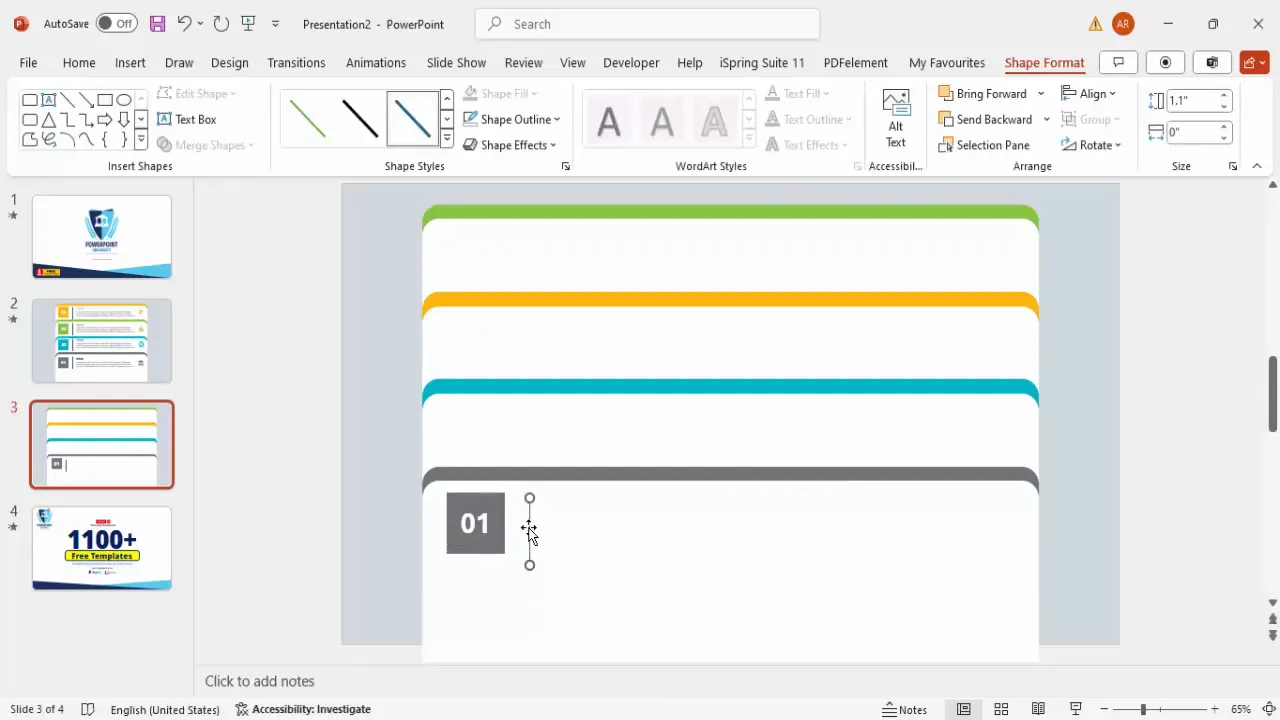
Task: Pick the straight line shape
Action: coord(67,100)
